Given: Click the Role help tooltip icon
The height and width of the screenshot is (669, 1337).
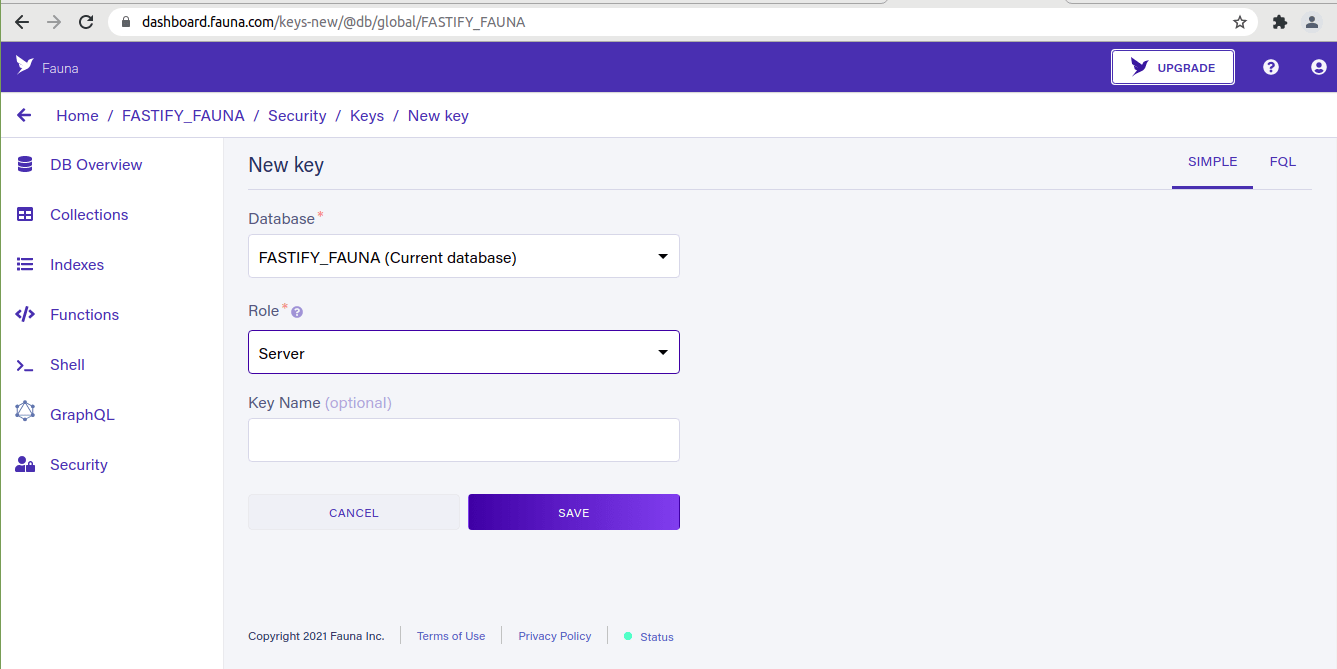Looking at the screenshot, I should pyautogui.click(x=297, y=312).
